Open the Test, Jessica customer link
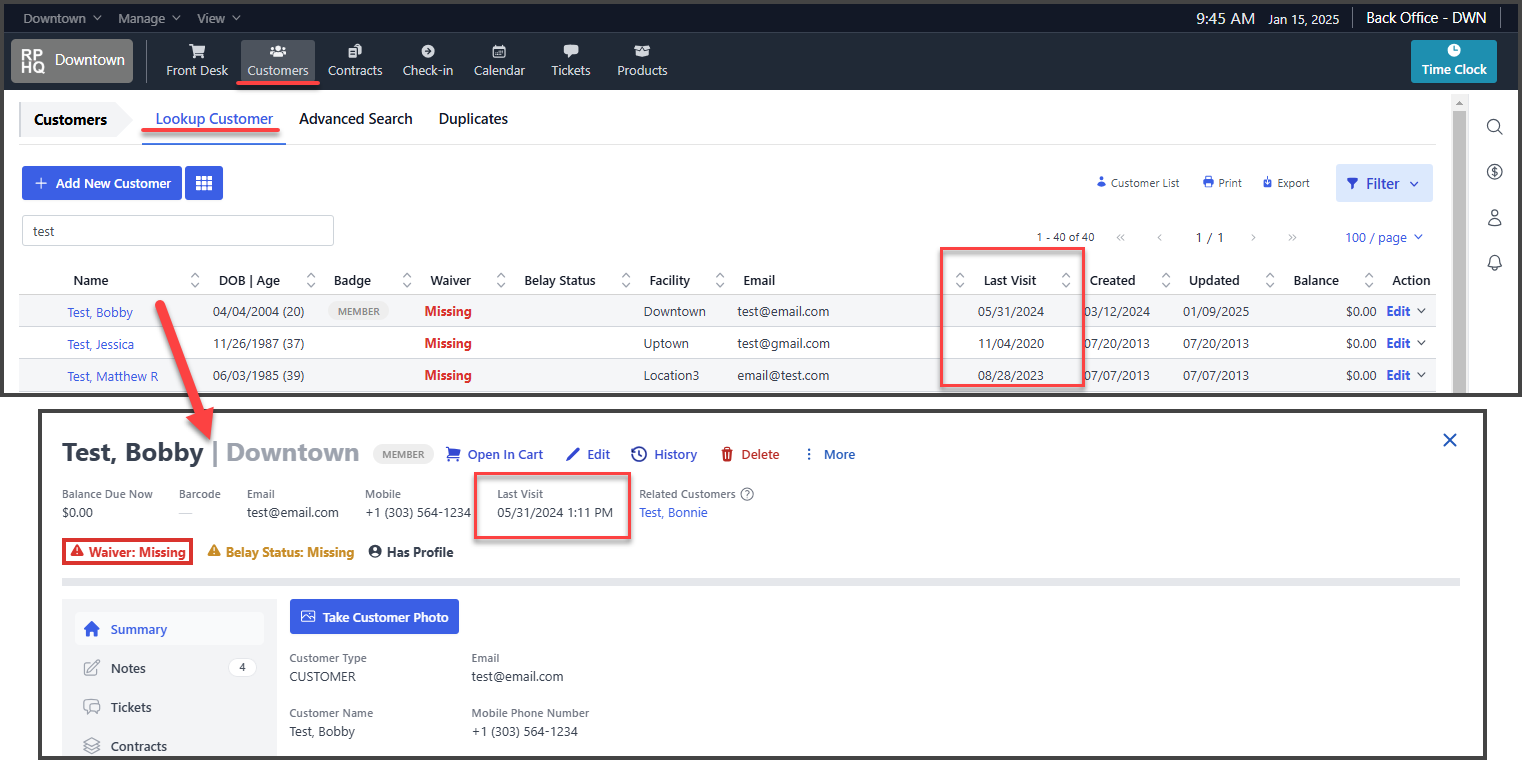This screenshot has height=760, width=1522. click(x=100, y=344)
